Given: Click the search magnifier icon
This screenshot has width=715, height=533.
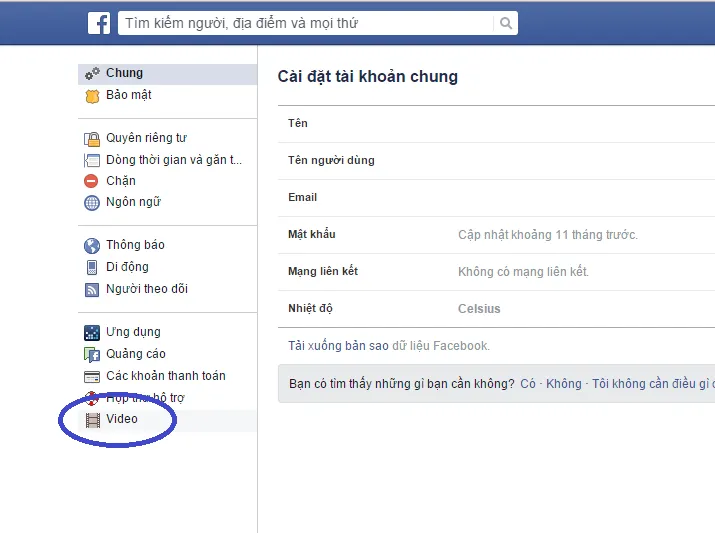Looking at the screenshot, I should pos(505,23).
